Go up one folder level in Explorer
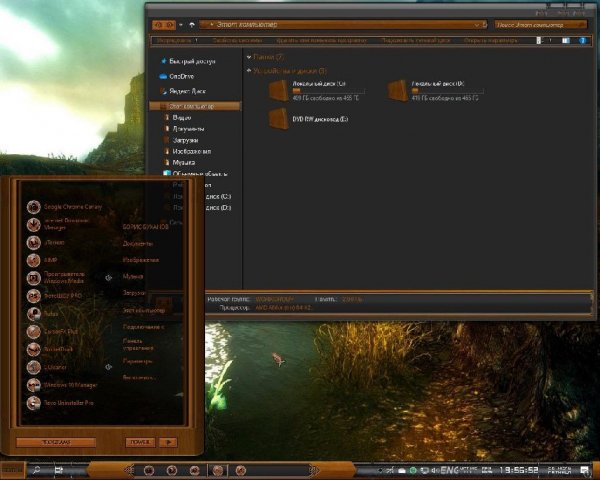 [x=192, y=25]
